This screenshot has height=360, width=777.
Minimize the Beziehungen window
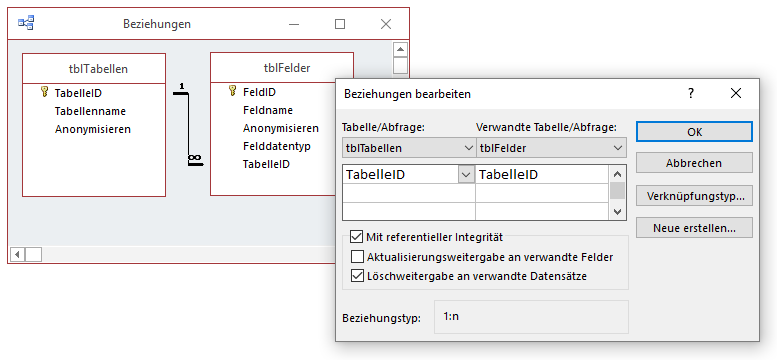coord(294,24)
